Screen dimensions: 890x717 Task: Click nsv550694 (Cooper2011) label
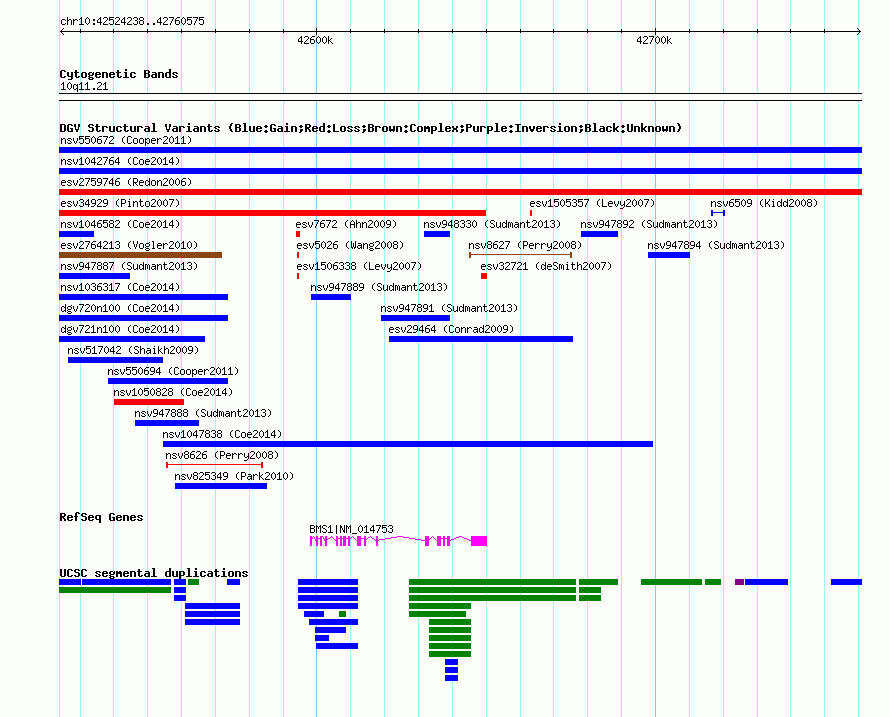point(173,371)
